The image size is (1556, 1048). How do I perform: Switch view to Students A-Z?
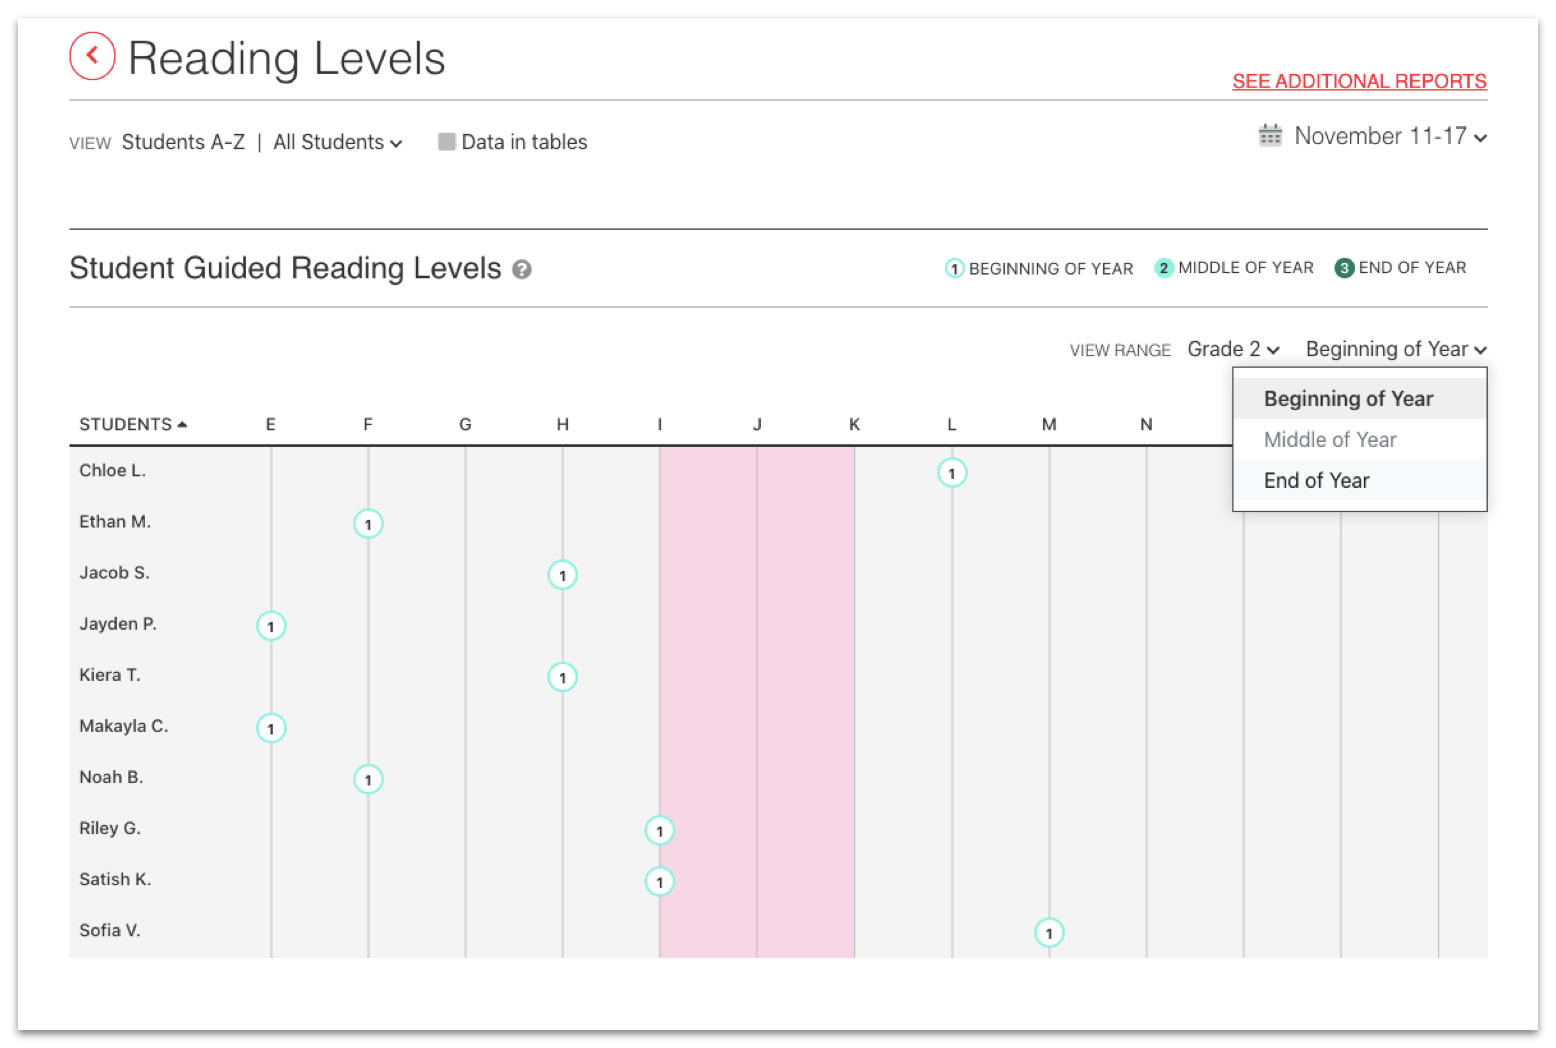tap(183, 142)
